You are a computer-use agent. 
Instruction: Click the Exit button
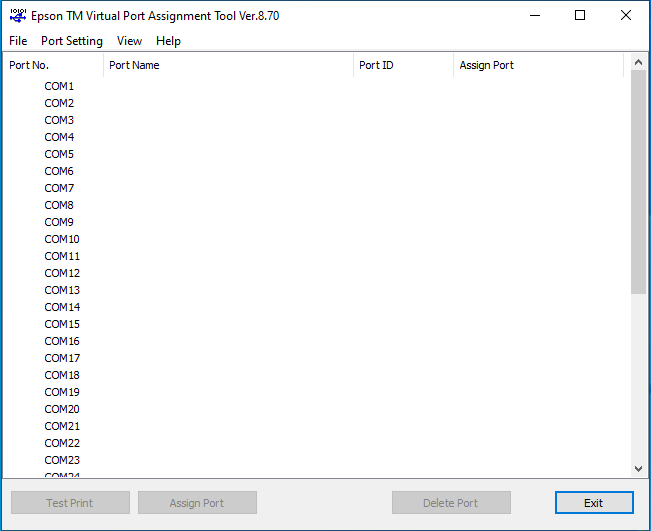(x=594, y=503)
